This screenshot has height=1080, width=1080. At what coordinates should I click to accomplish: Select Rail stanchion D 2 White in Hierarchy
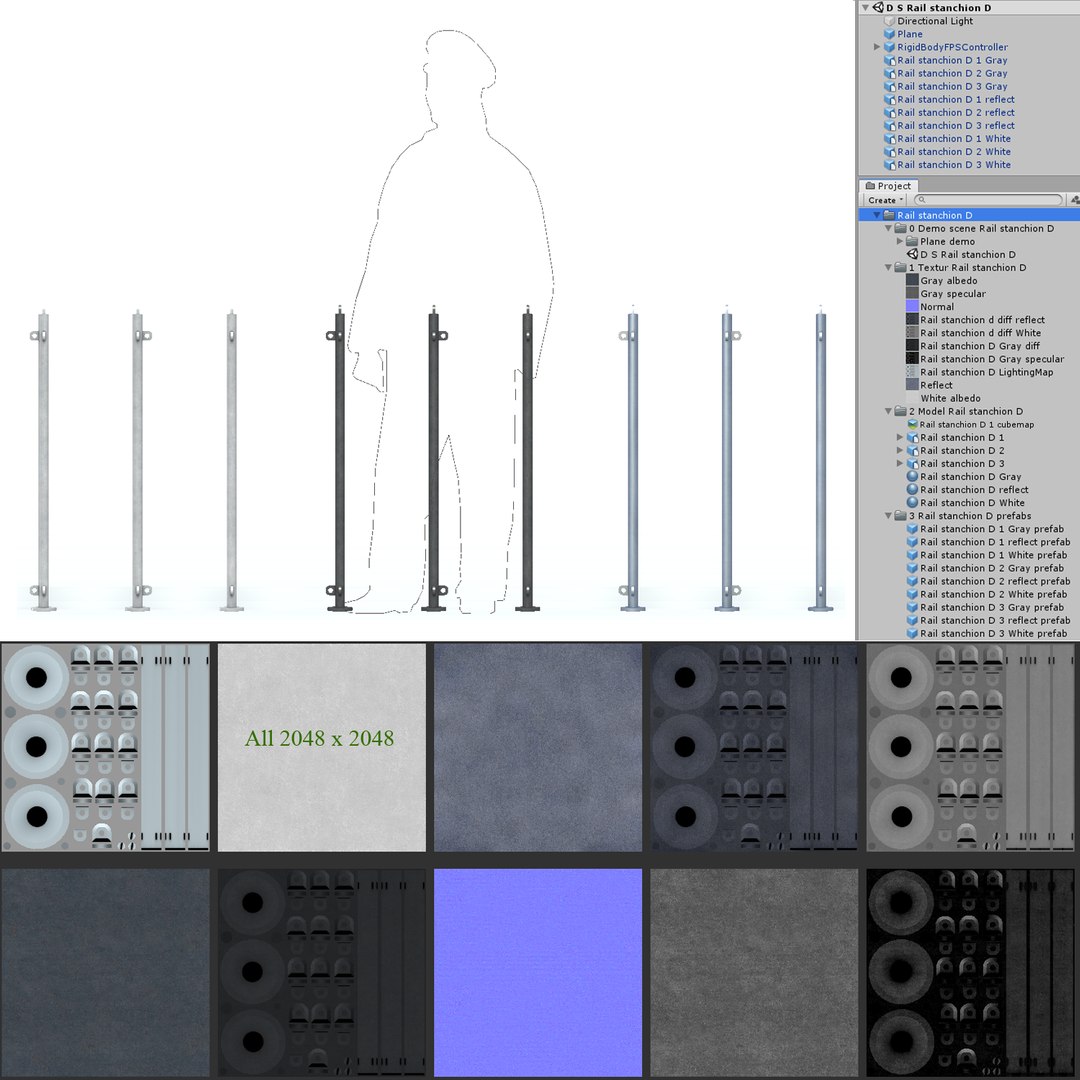point(954,152)
